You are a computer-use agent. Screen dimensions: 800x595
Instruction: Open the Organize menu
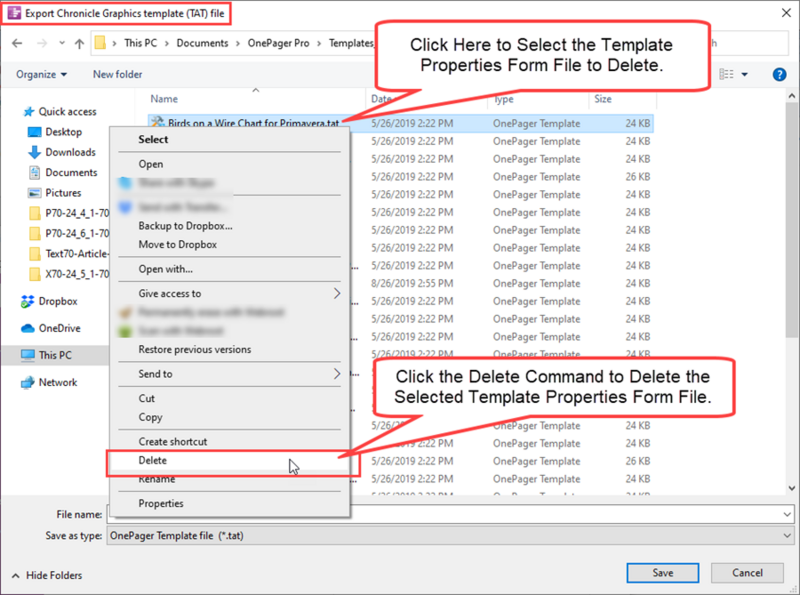click(41, 75)
